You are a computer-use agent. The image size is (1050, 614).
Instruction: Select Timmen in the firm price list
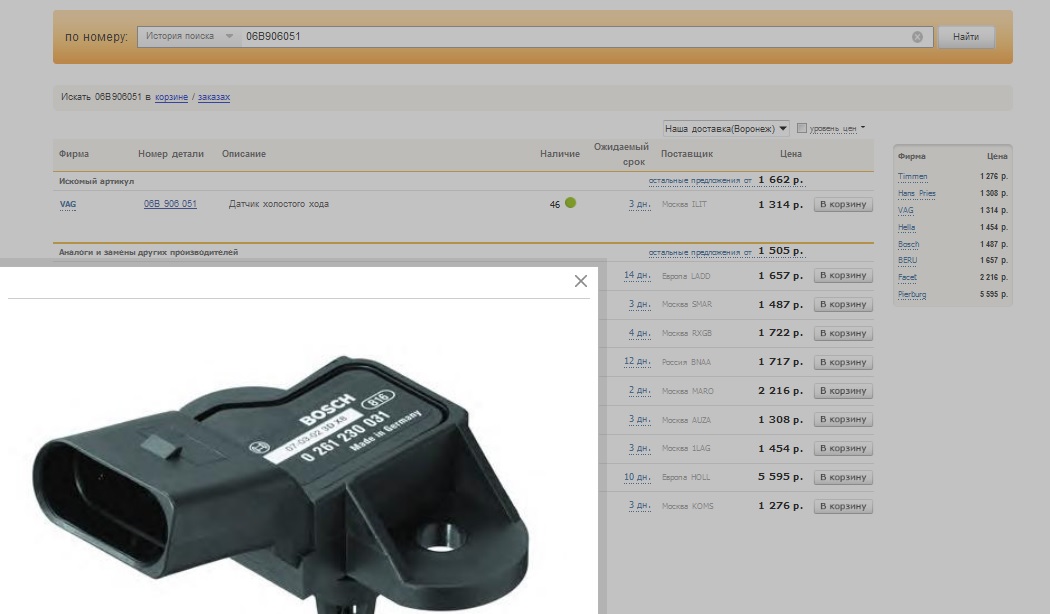(x=912, y=177)
